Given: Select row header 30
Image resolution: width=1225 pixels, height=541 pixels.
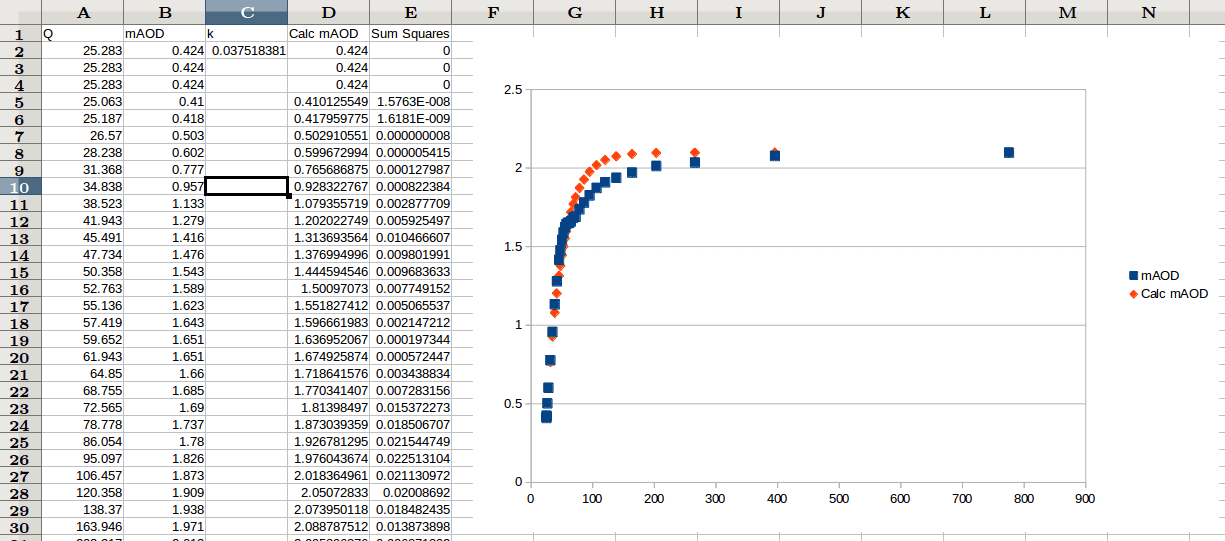Looking at the screenshot, I should pos(20,527).
